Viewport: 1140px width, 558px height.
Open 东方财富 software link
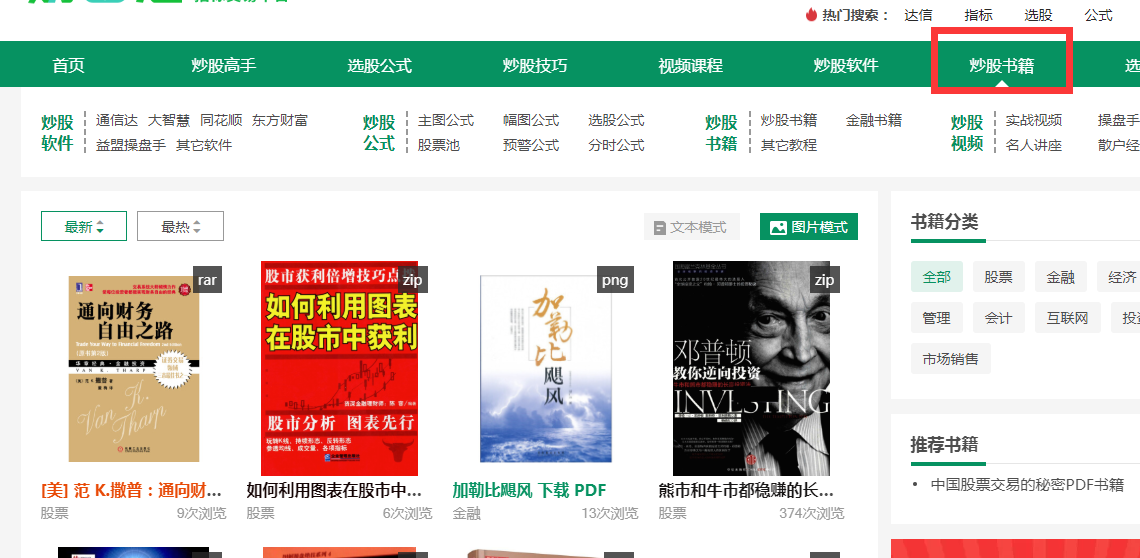pos(280,120)
